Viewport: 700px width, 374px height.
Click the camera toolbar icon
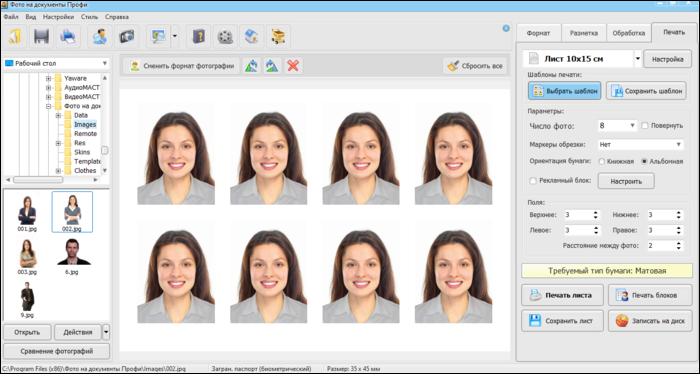click(126, 37)
